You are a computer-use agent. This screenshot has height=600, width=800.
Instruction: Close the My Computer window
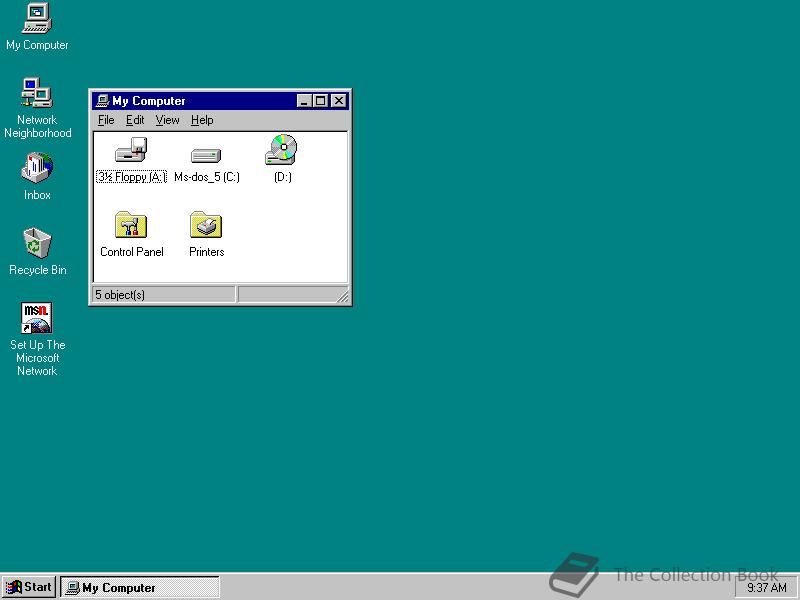pos(339,101)
